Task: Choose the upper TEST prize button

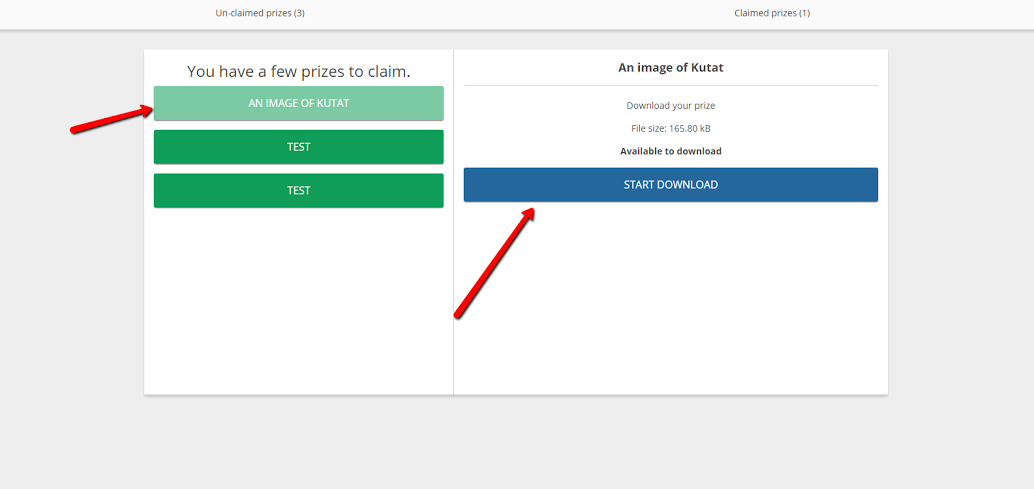Action: click(x=299, y=147)
